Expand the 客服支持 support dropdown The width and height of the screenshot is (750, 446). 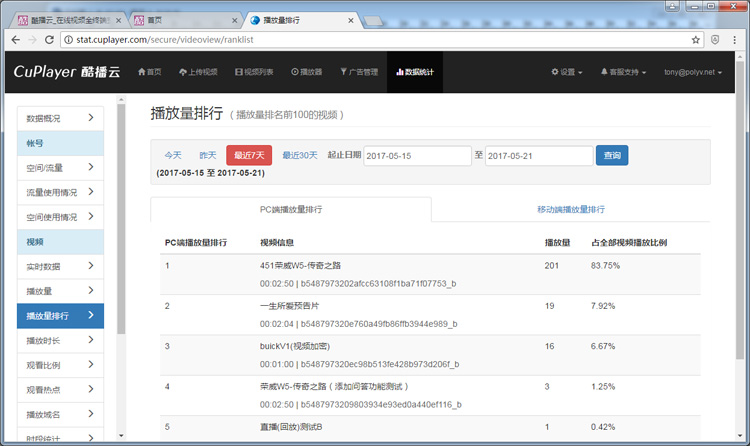click(x=623, y=72)
